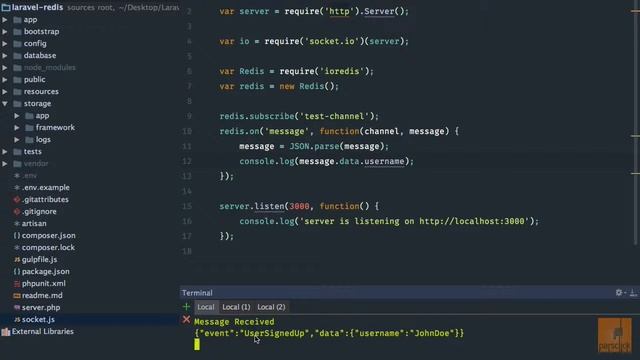
Task: Click the JSON.parse call in editor
Action: coord(314,147)
